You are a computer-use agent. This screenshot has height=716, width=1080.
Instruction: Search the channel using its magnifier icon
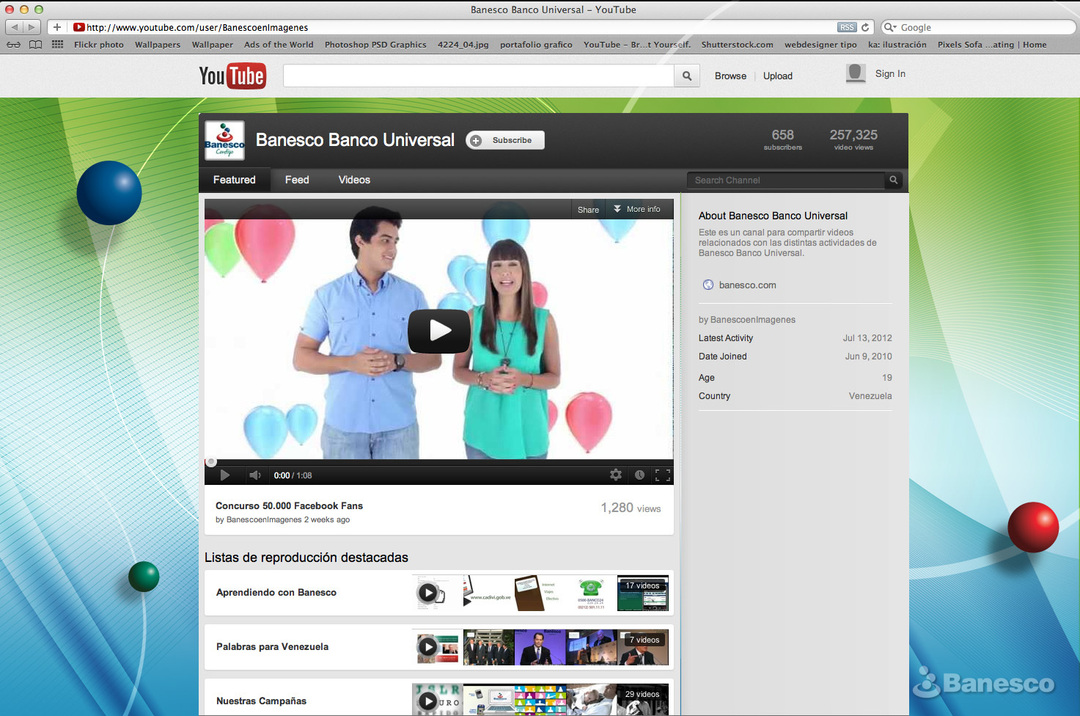point(891,180)
